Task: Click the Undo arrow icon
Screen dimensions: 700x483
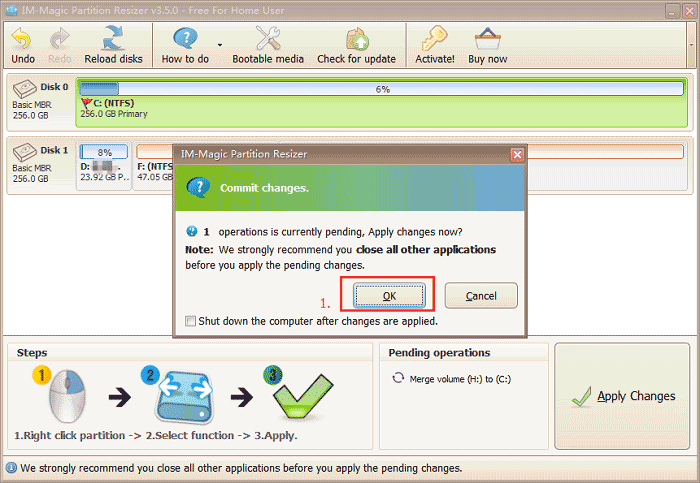Action: tap(21, 38)
